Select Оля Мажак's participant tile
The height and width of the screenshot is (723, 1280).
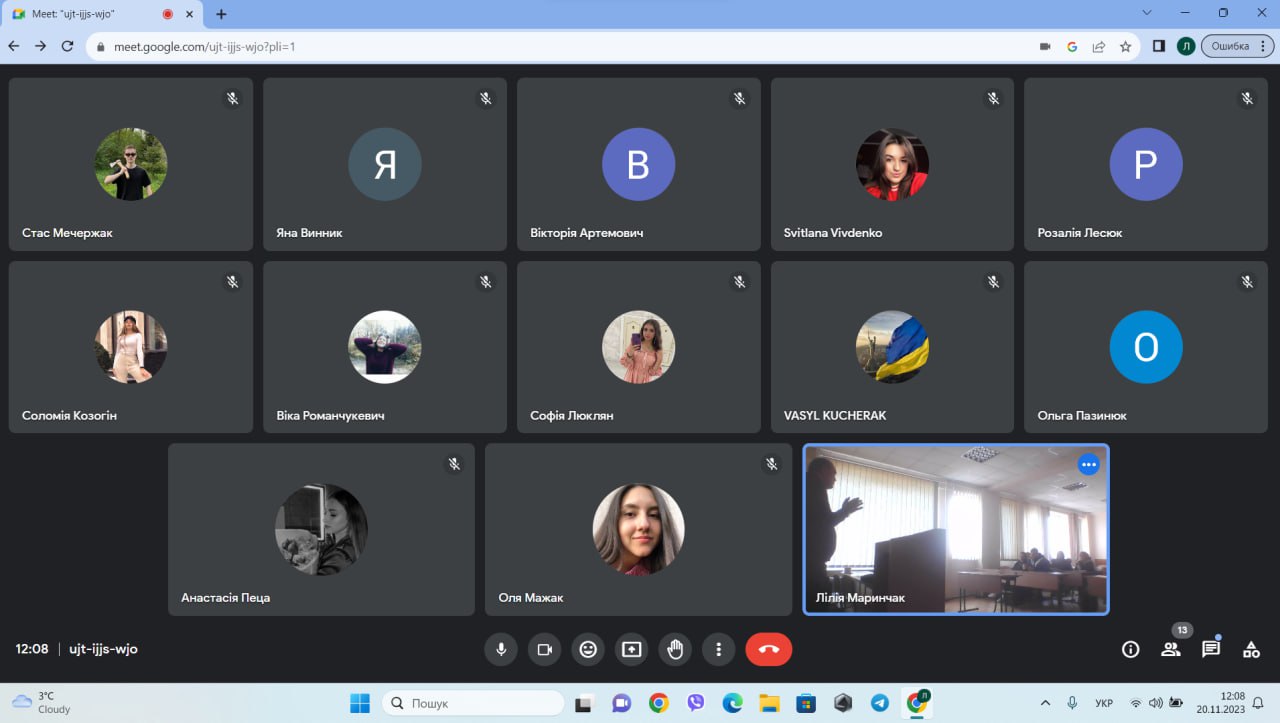(x=638, y=530)
